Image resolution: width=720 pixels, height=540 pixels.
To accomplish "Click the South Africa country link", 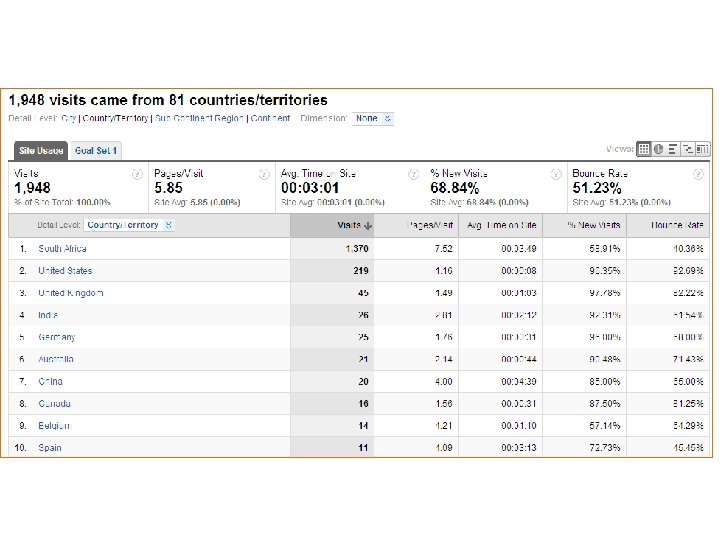I will click(62, 249).
